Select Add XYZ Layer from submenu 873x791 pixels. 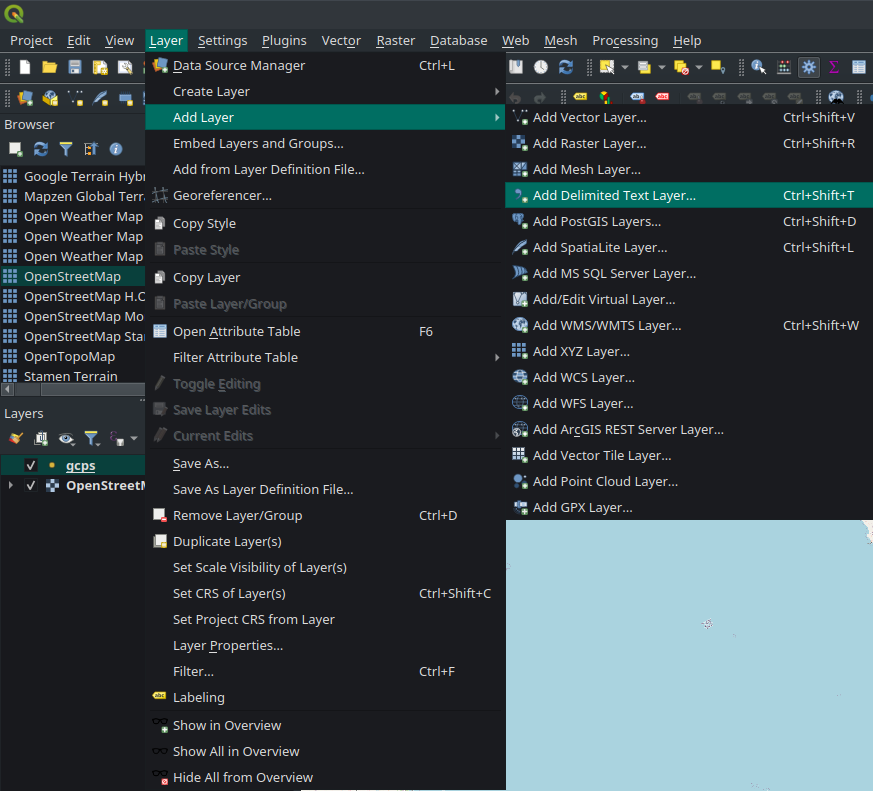pos(581,352)
